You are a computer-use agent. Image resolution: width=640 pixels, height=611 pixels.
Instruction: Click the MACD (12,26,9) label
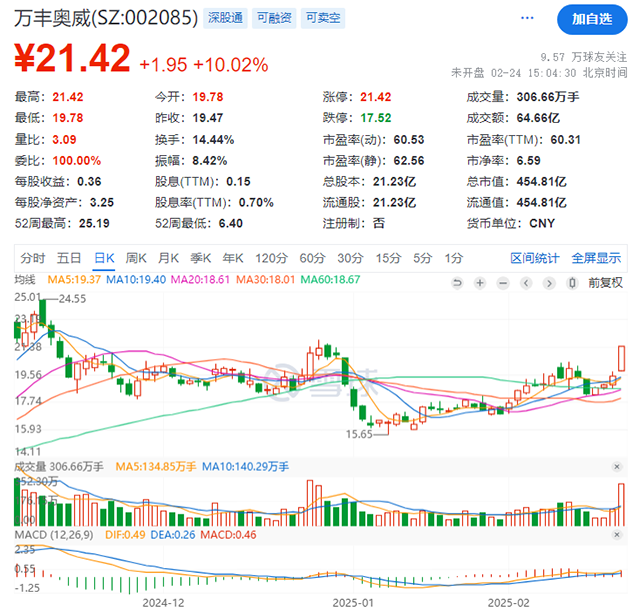click(x=54, y=535)
